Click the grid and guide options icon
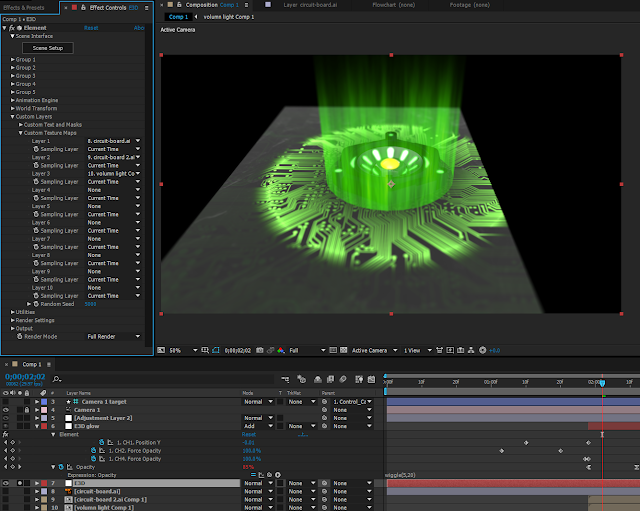The image size is (640, 511). coord(205,350)
